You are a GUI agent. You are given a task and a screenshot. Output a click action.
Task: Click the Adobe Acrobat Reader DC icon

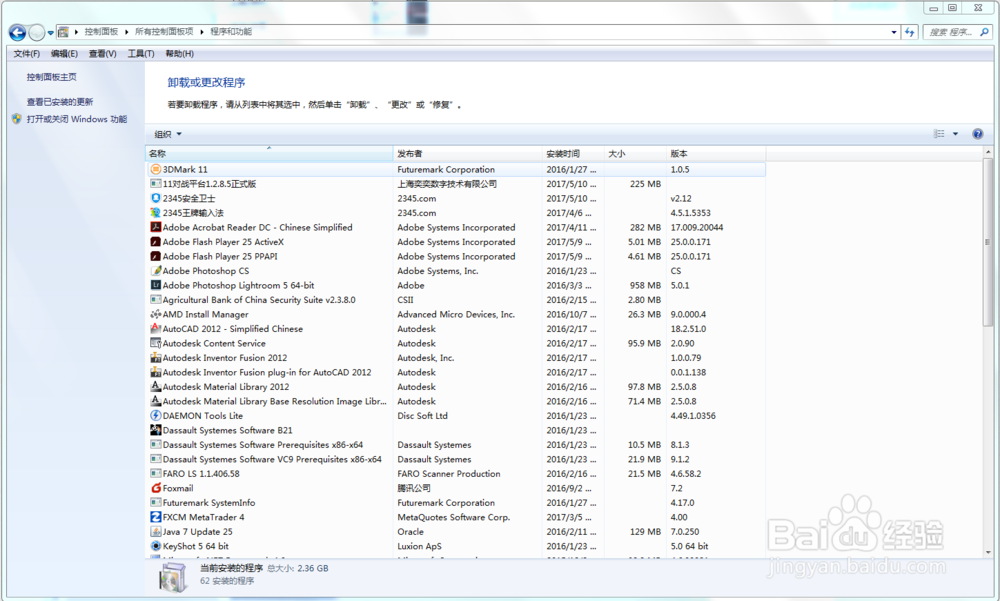click(x=156, y=227)
